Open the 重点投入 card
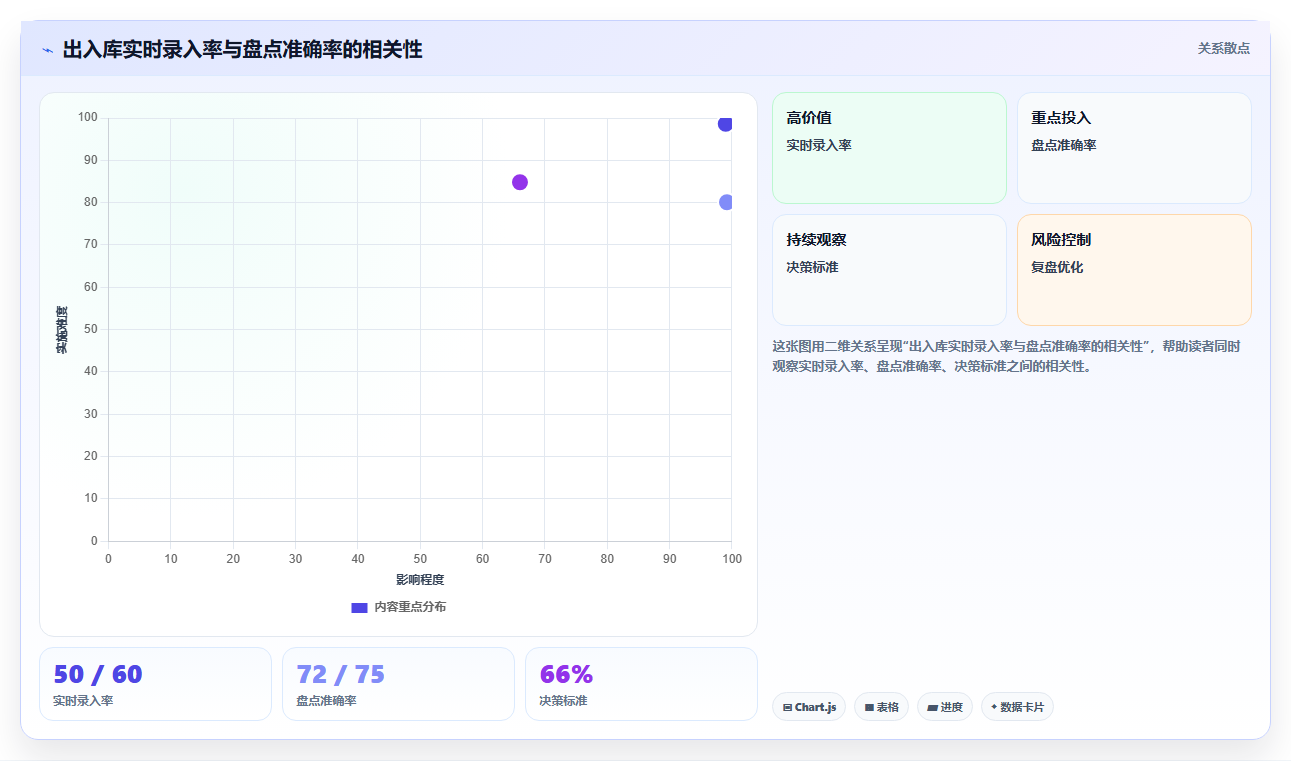 1134,148
